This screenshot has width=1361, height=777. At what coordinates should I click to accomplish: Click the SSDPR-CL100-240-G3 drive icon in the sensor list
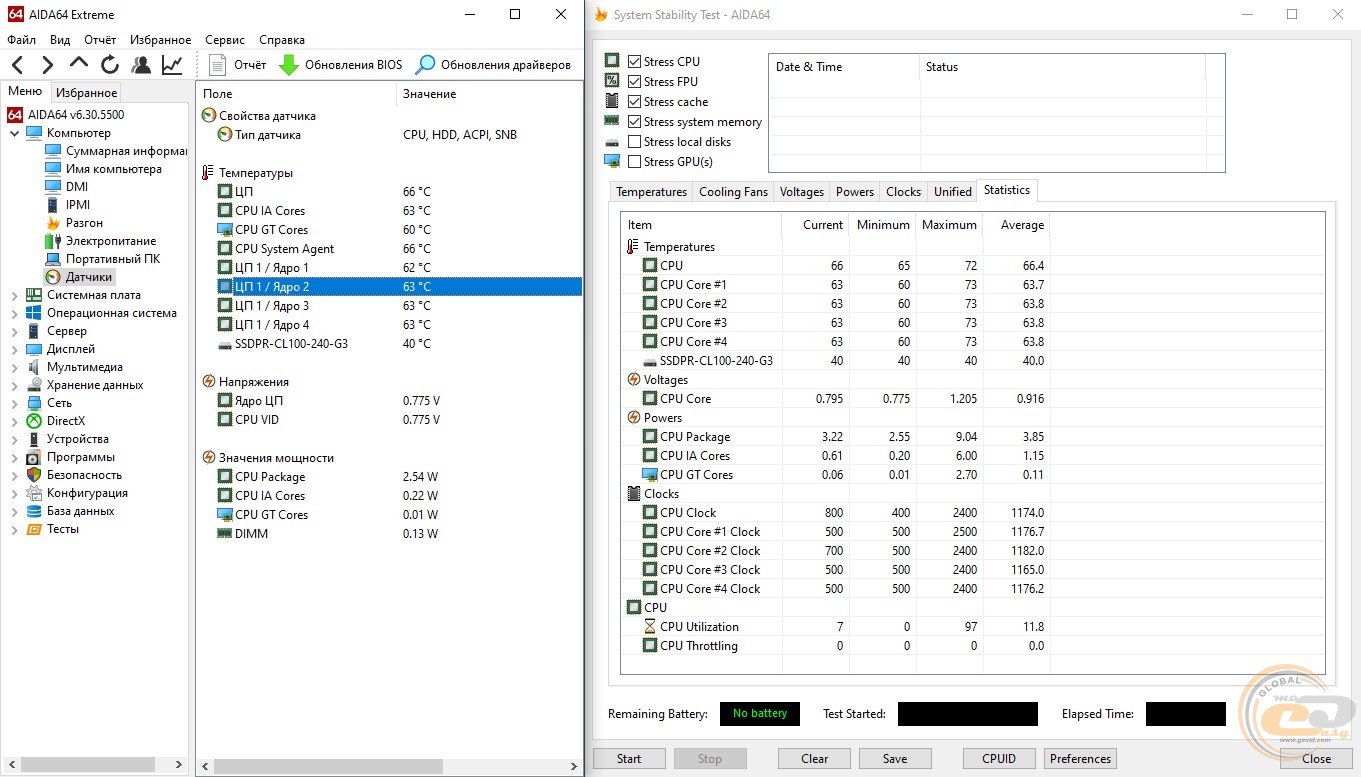[x=225, y=344]
